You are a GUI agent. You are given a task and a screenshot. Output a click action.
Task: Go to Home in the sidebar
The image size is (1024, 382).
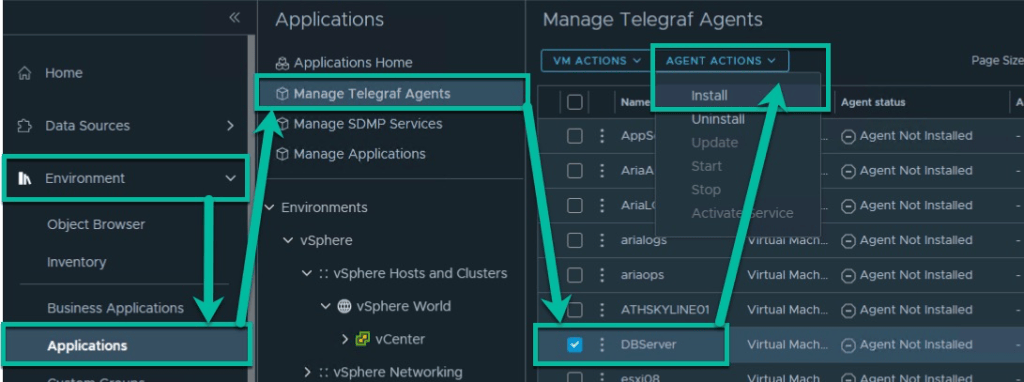pyautogui.click(x=63, y=73)
